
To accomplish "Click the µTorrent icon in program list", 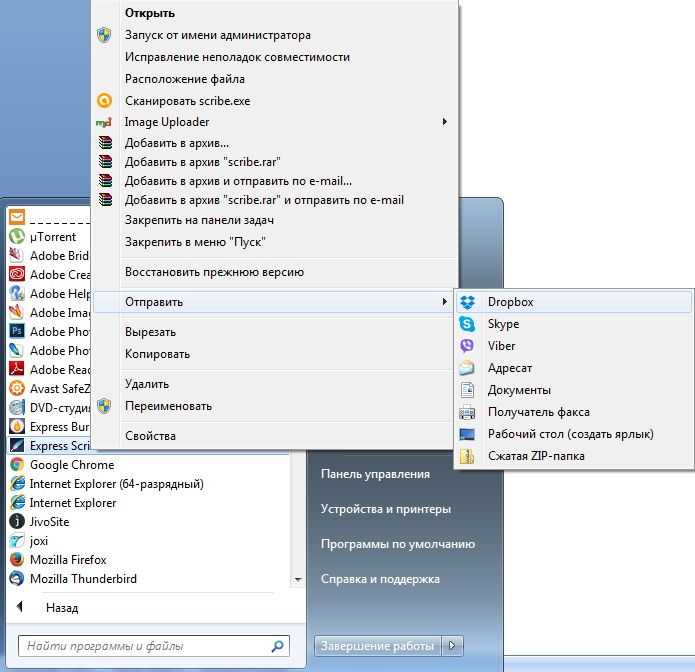I will click(17, 237).
